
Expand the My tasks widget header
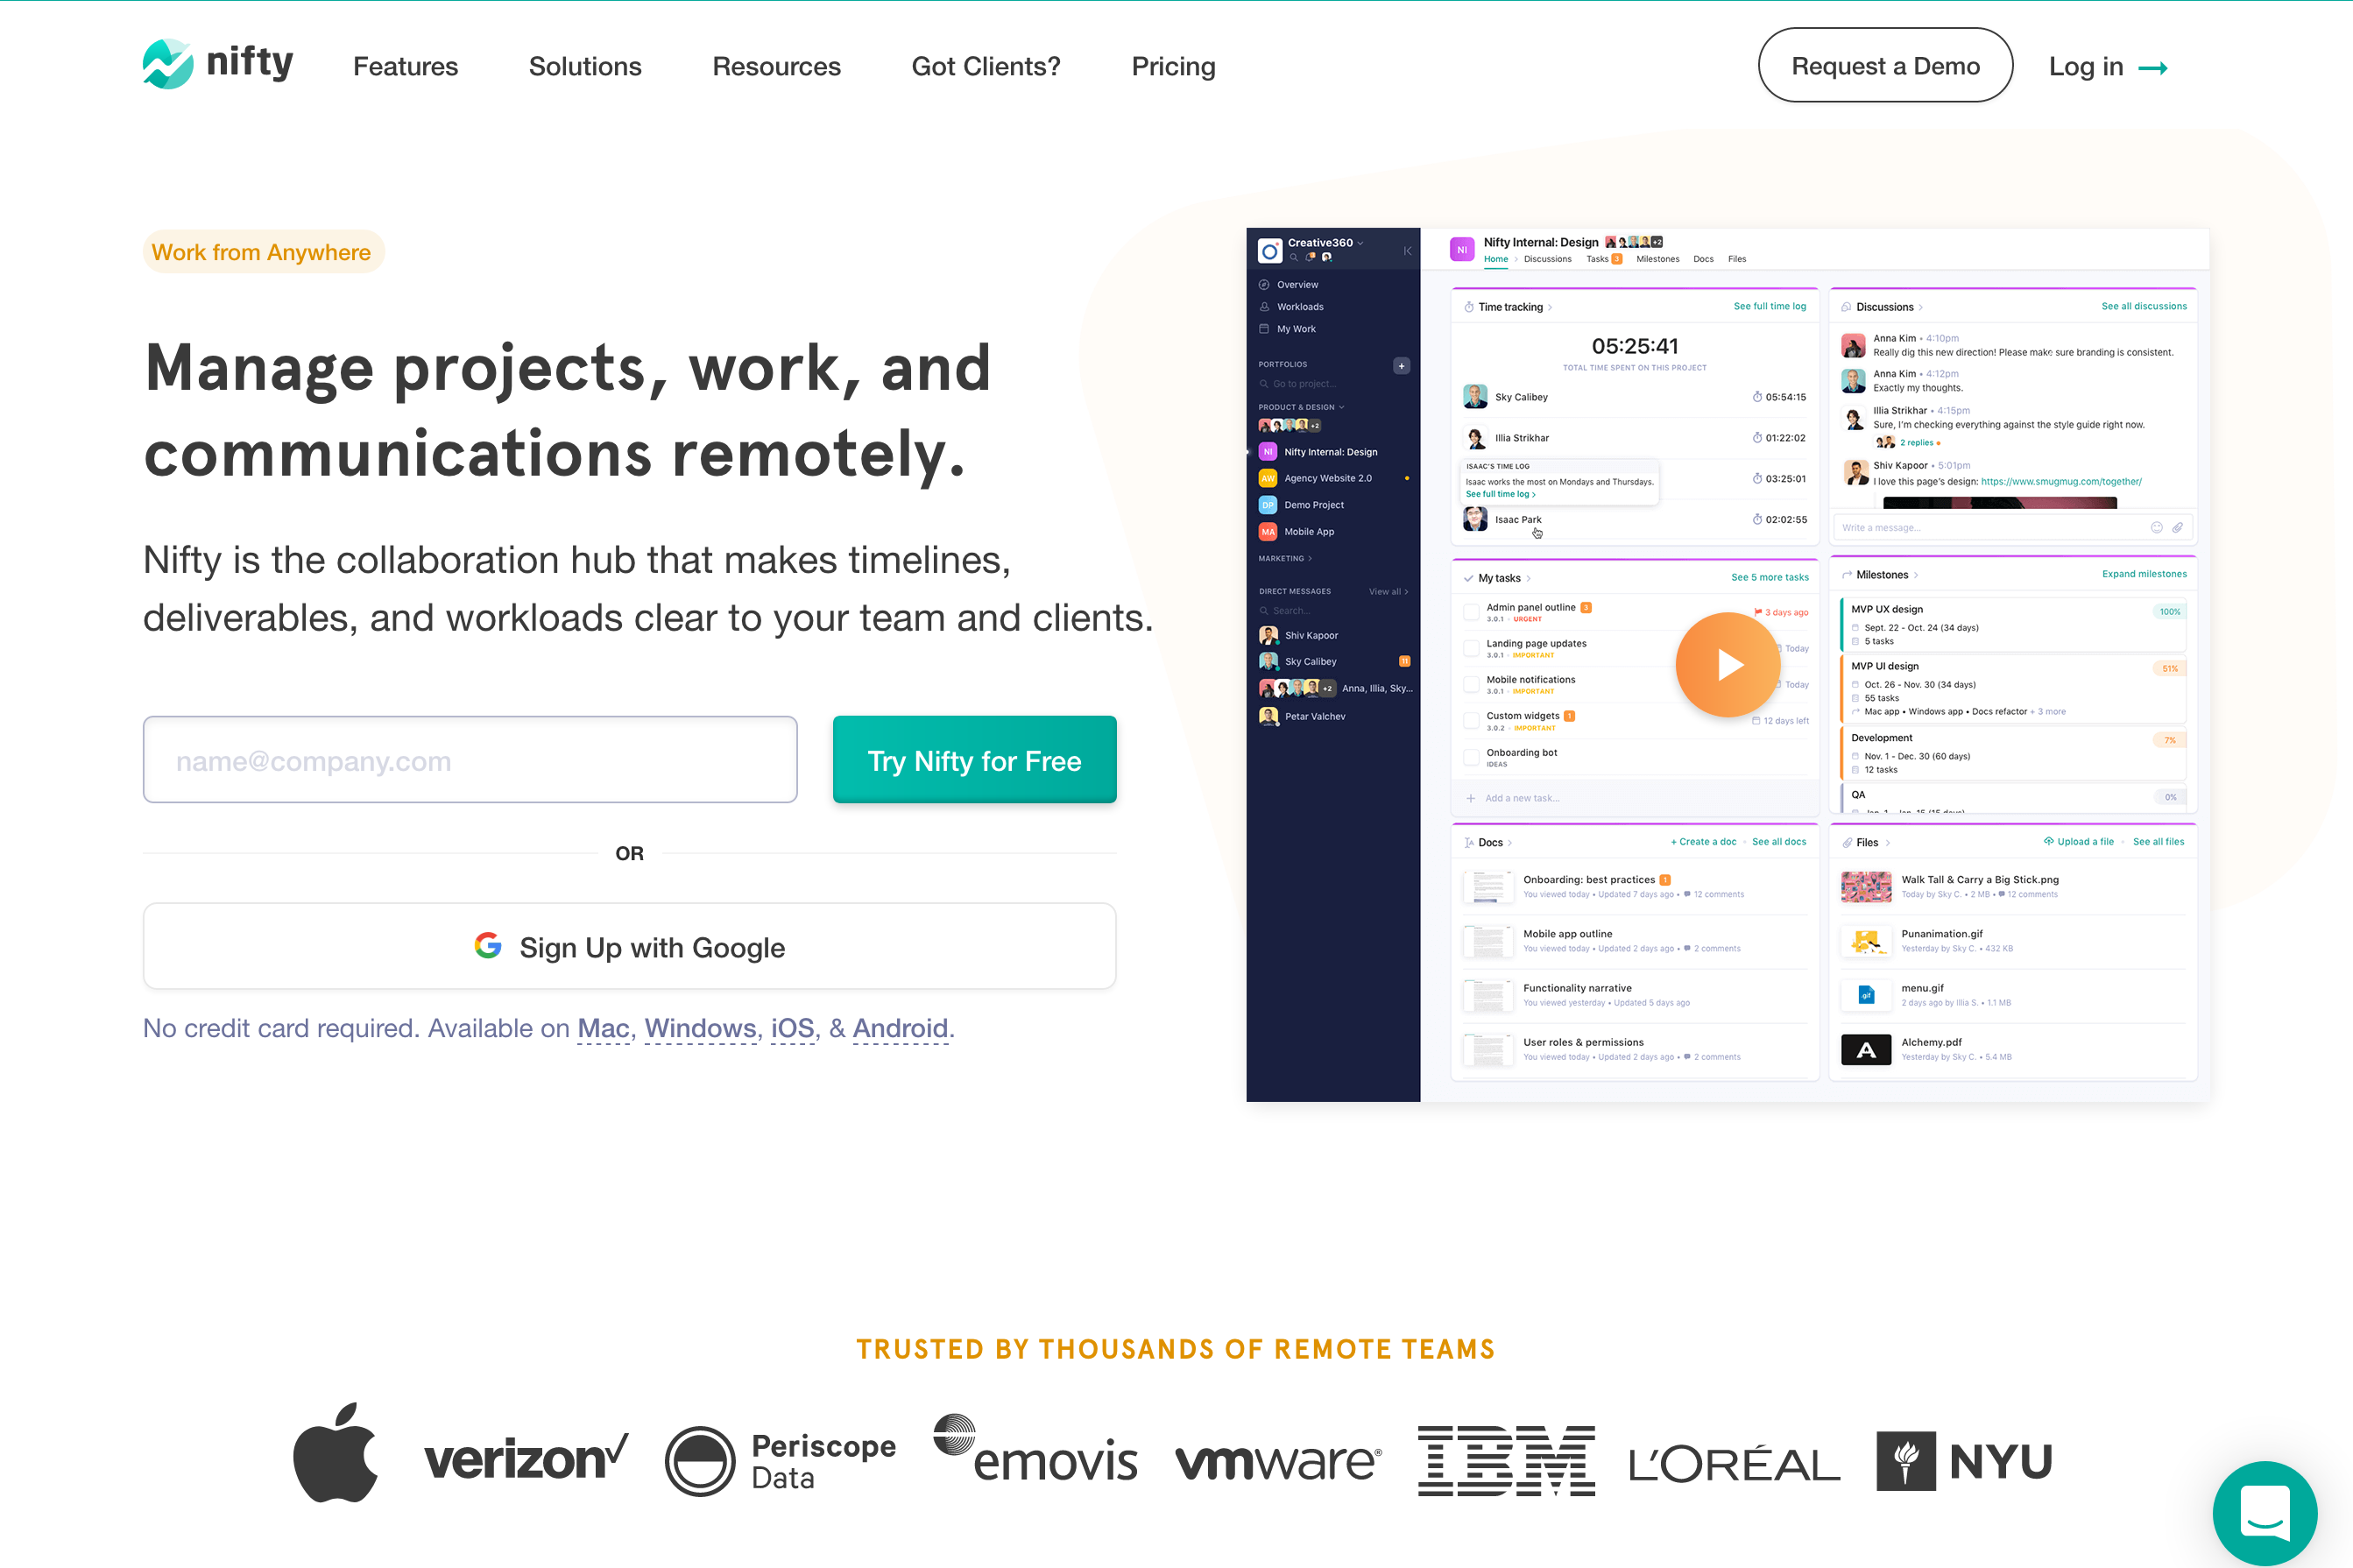[x=1497, y=578]
